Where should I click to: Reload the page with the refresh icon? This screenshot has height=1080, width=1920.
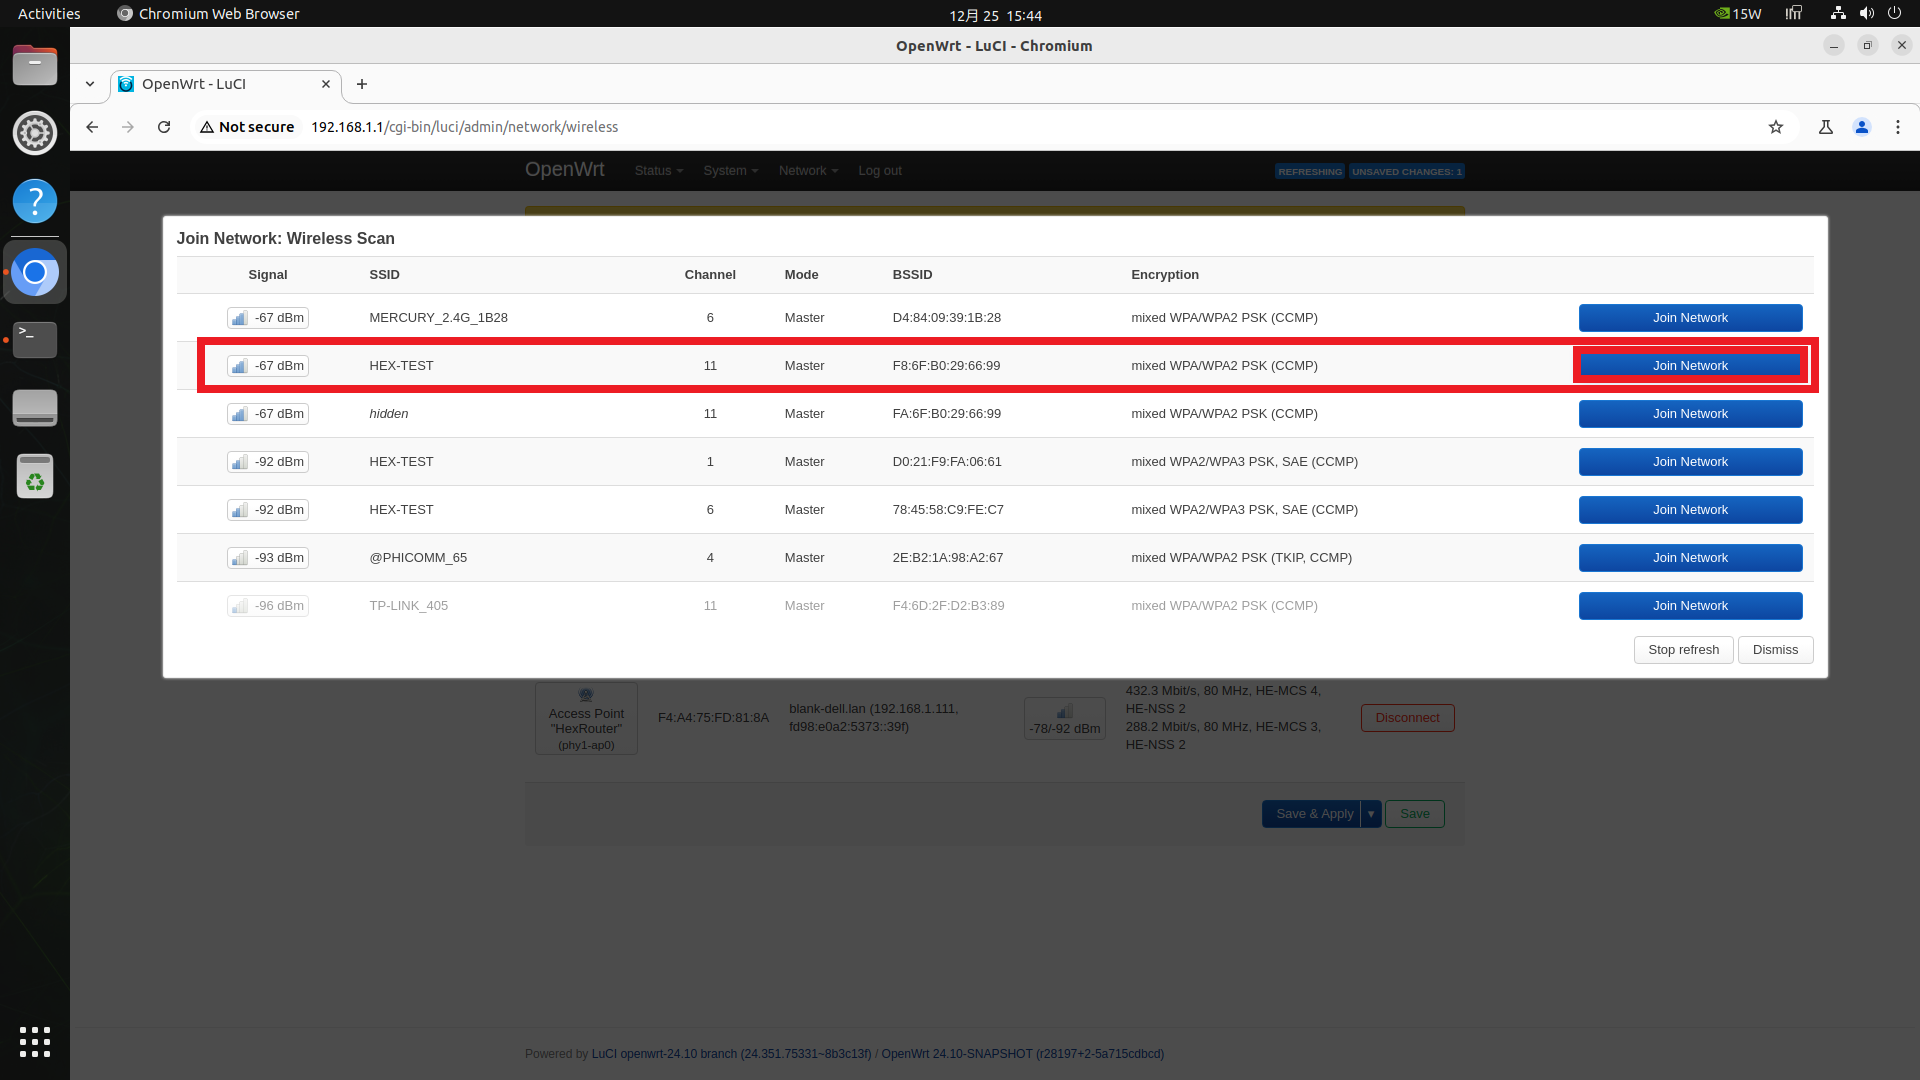pos(164,127)
